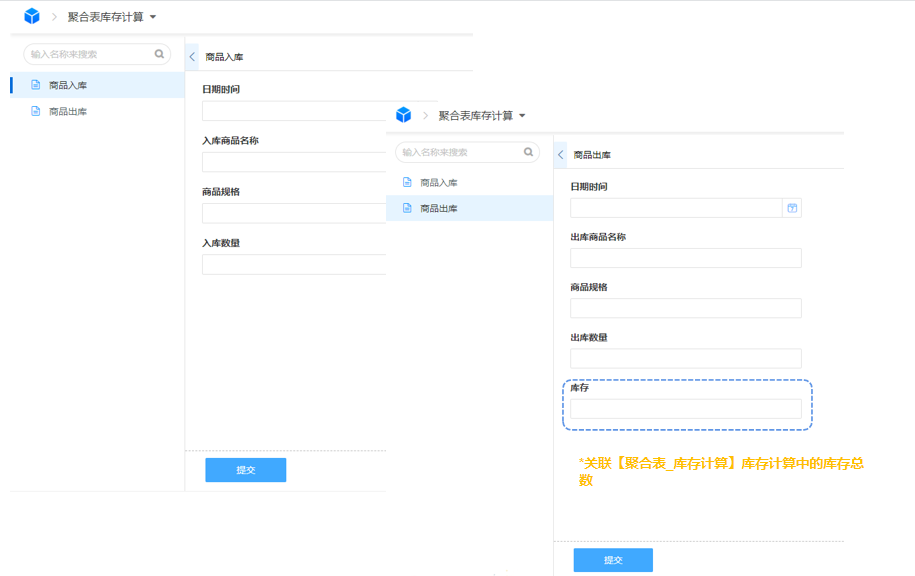Click the cube logo beside the 商品入库 form breadcrumb

coord(32,17)
